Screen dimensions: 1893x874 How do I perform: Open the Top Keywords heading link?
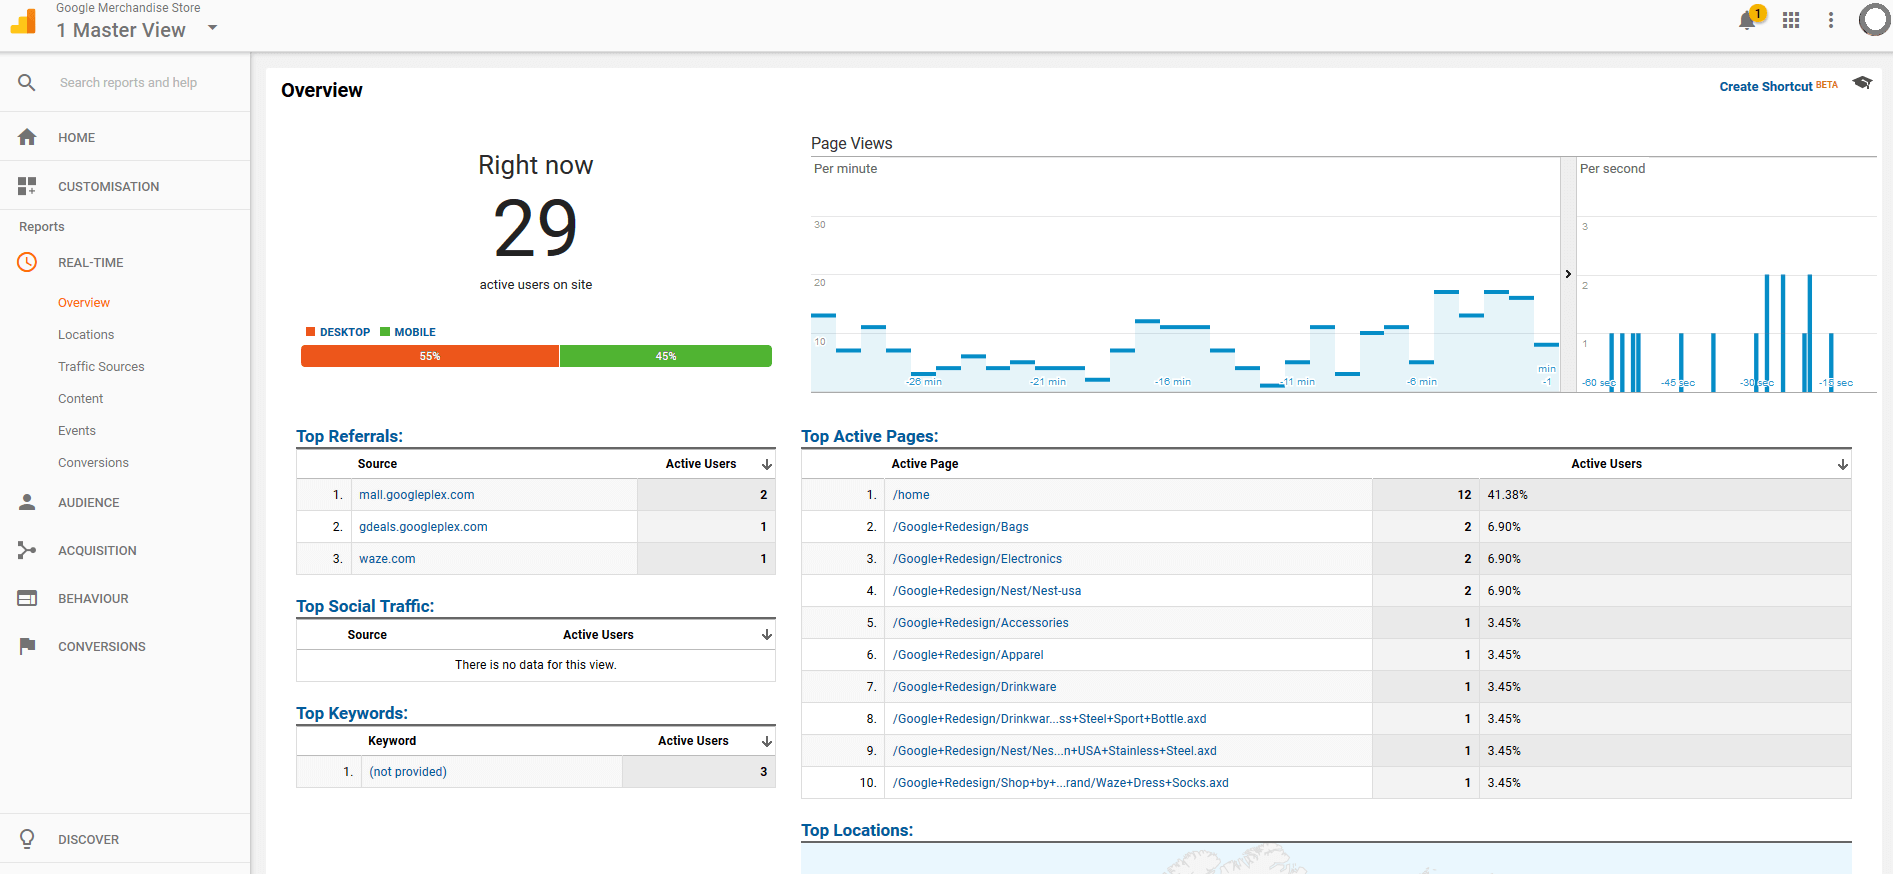(x=352, y=713)
